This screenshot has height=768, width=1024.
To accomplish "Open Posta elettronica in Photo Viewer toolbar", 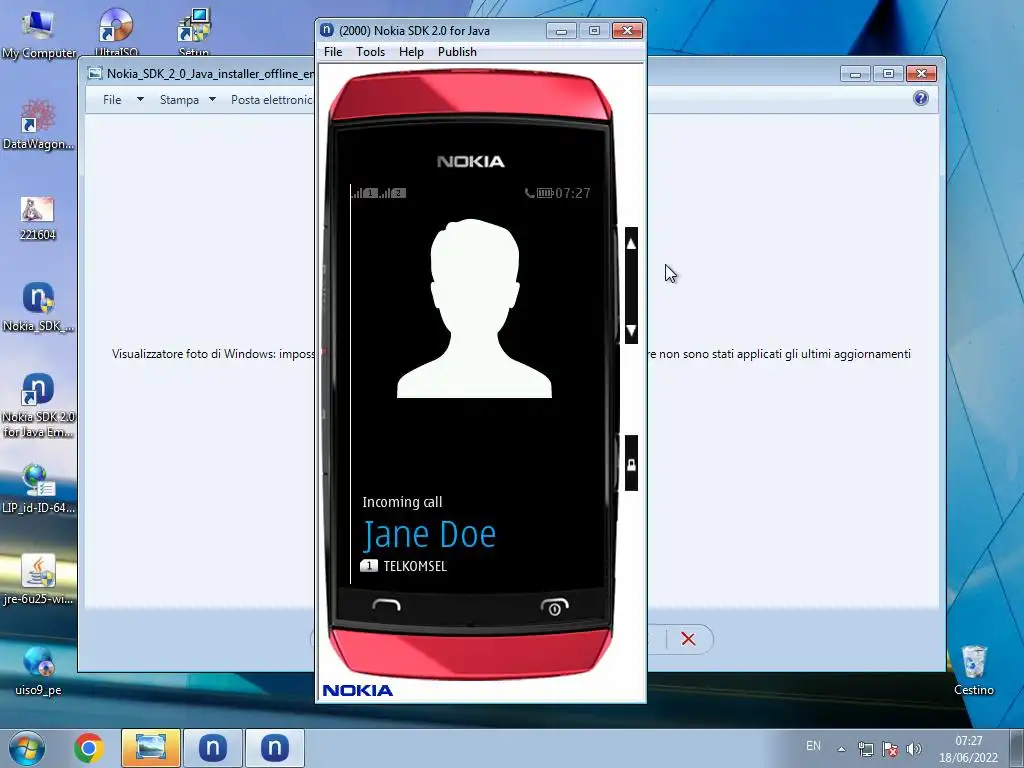I will point(271,99).
